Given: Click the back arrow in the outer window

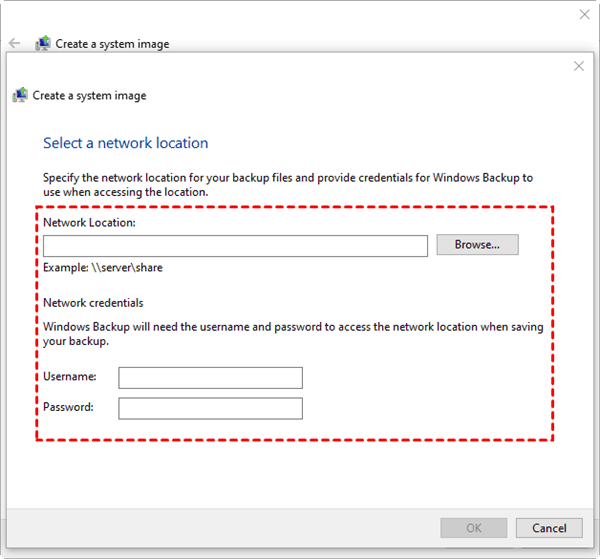Looking at the screenshot, I should [x=14, y=44].
